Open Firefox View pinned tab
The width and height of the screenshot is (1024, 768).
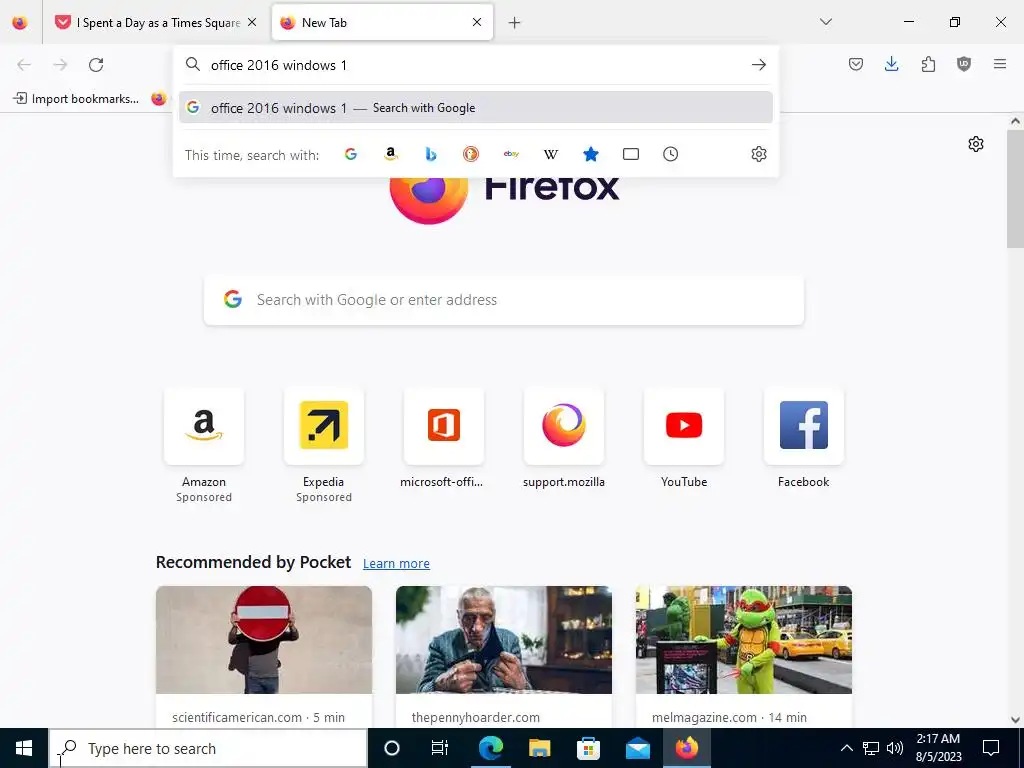pos(20,23)
